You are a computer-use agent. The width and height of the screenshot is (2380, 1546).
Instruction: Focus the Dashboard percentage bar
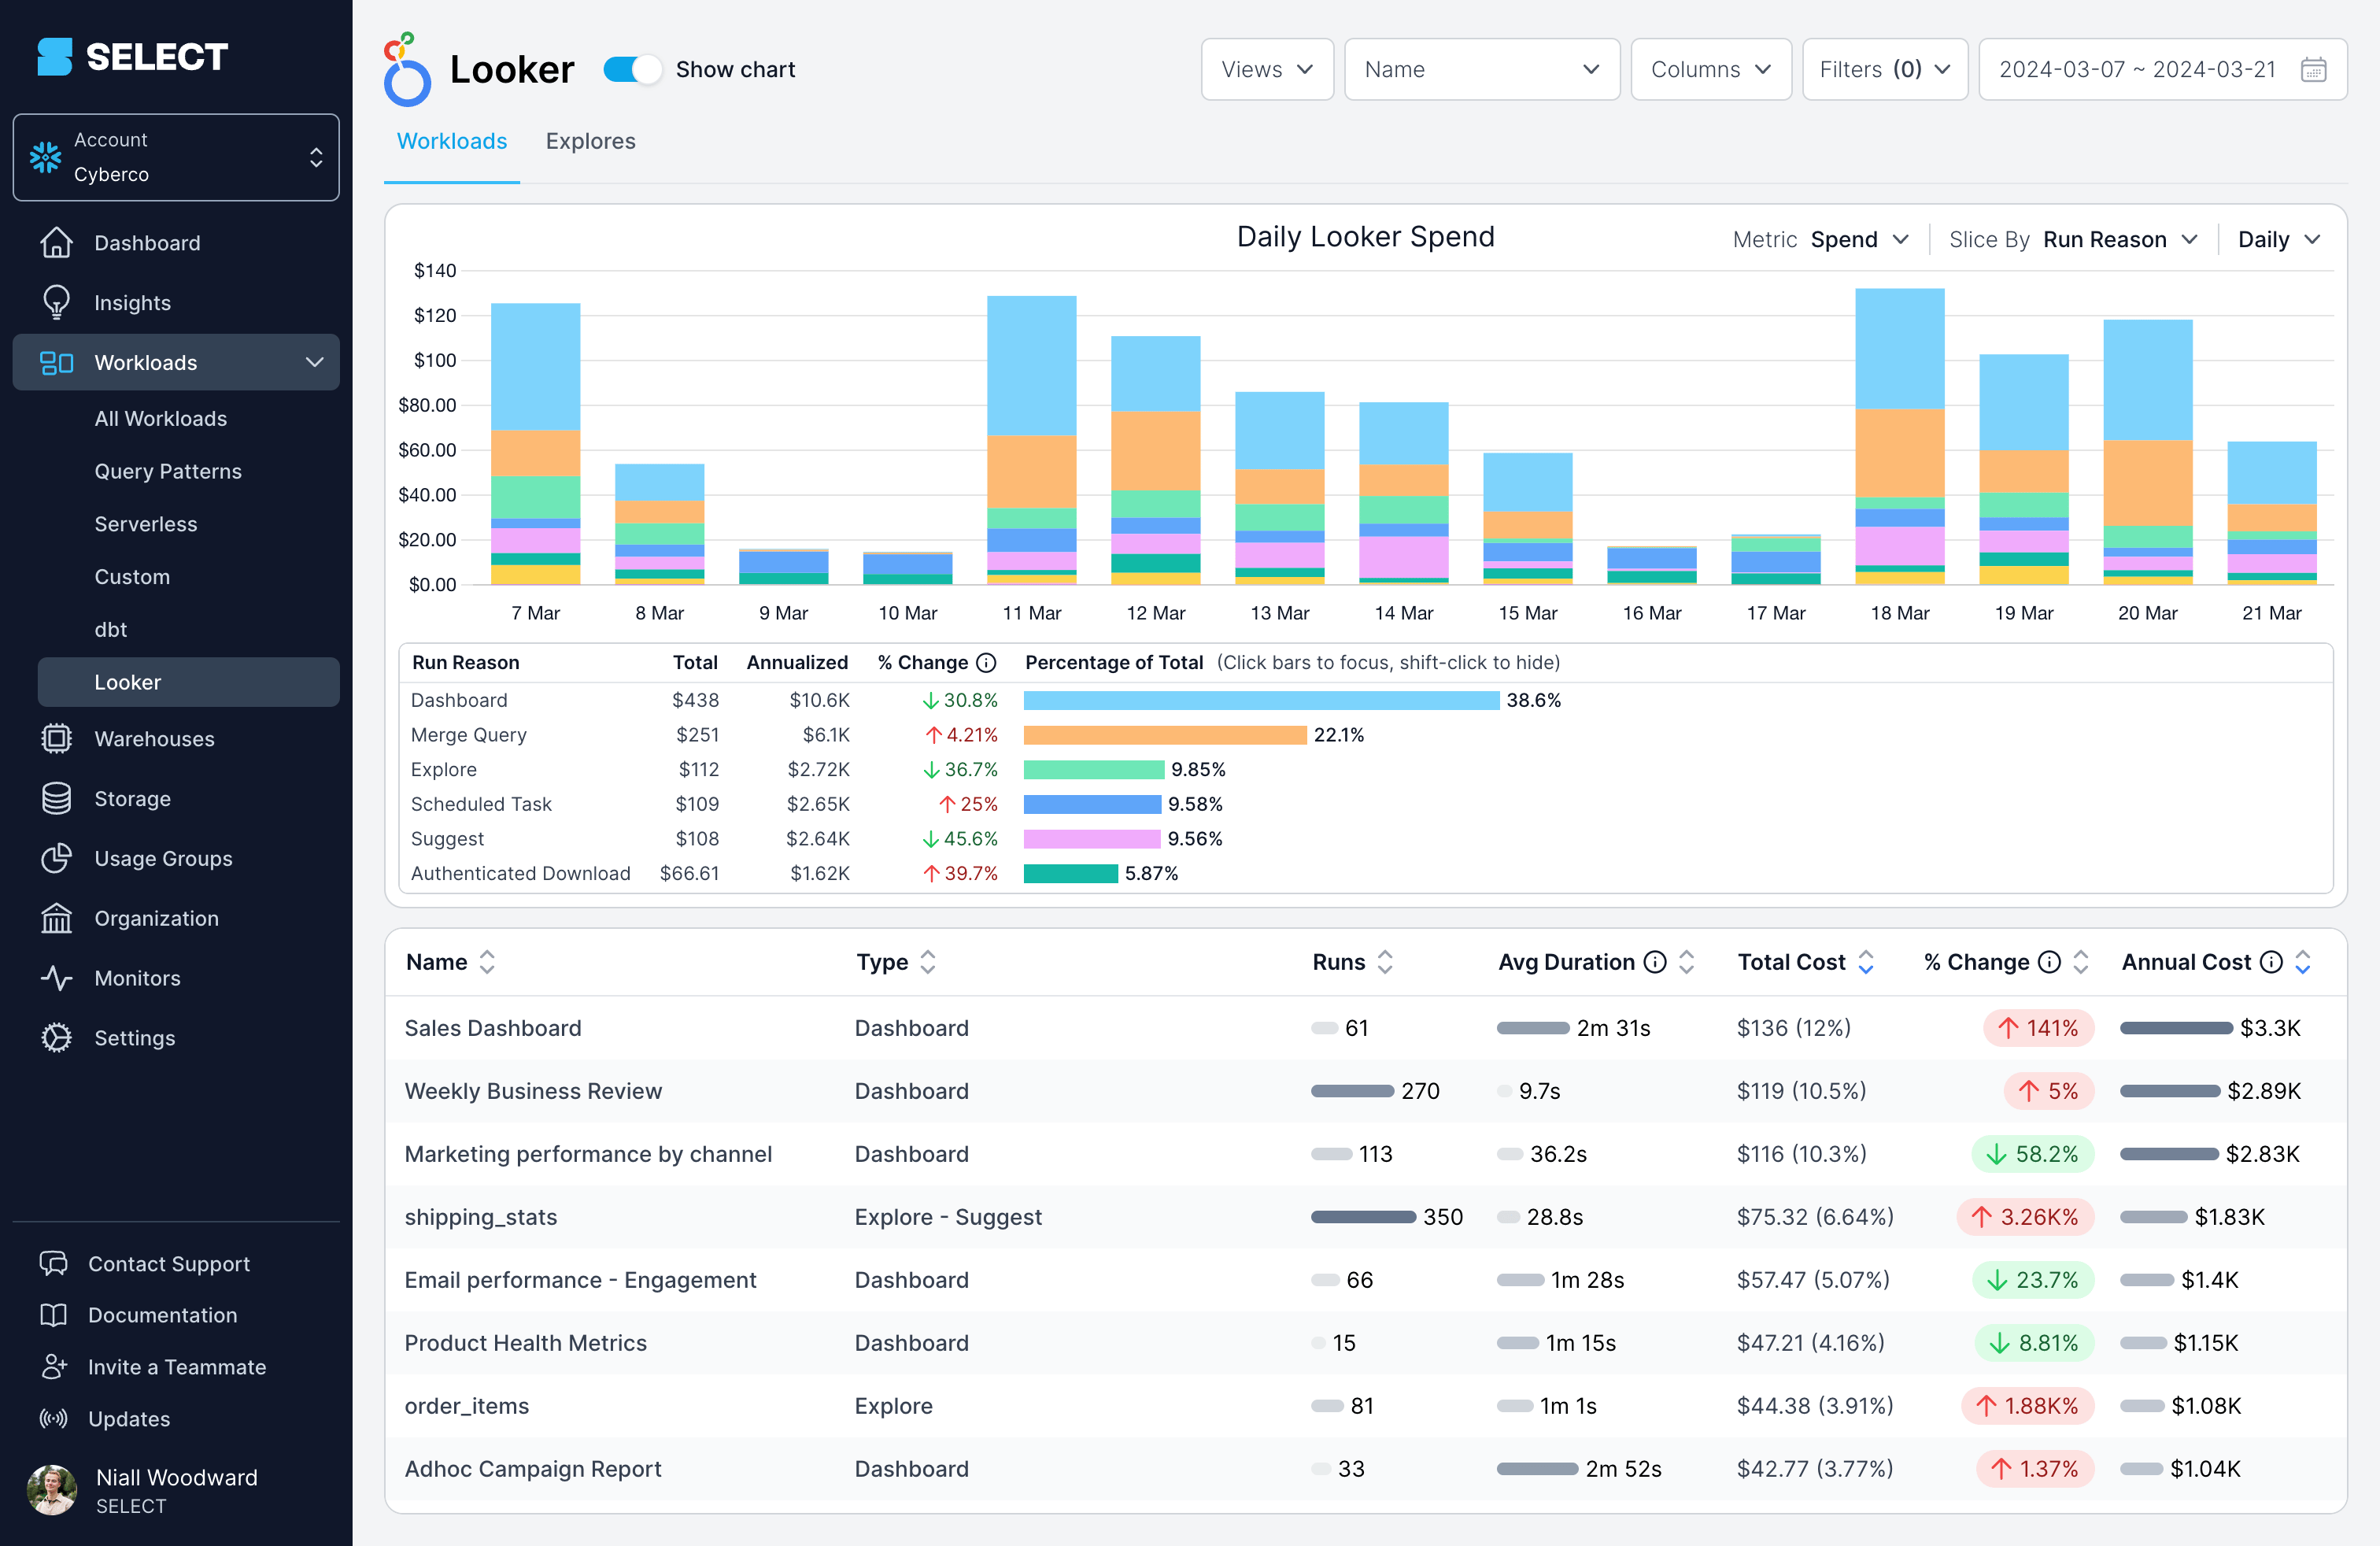pyautogui.click(x=1261, y=700)
